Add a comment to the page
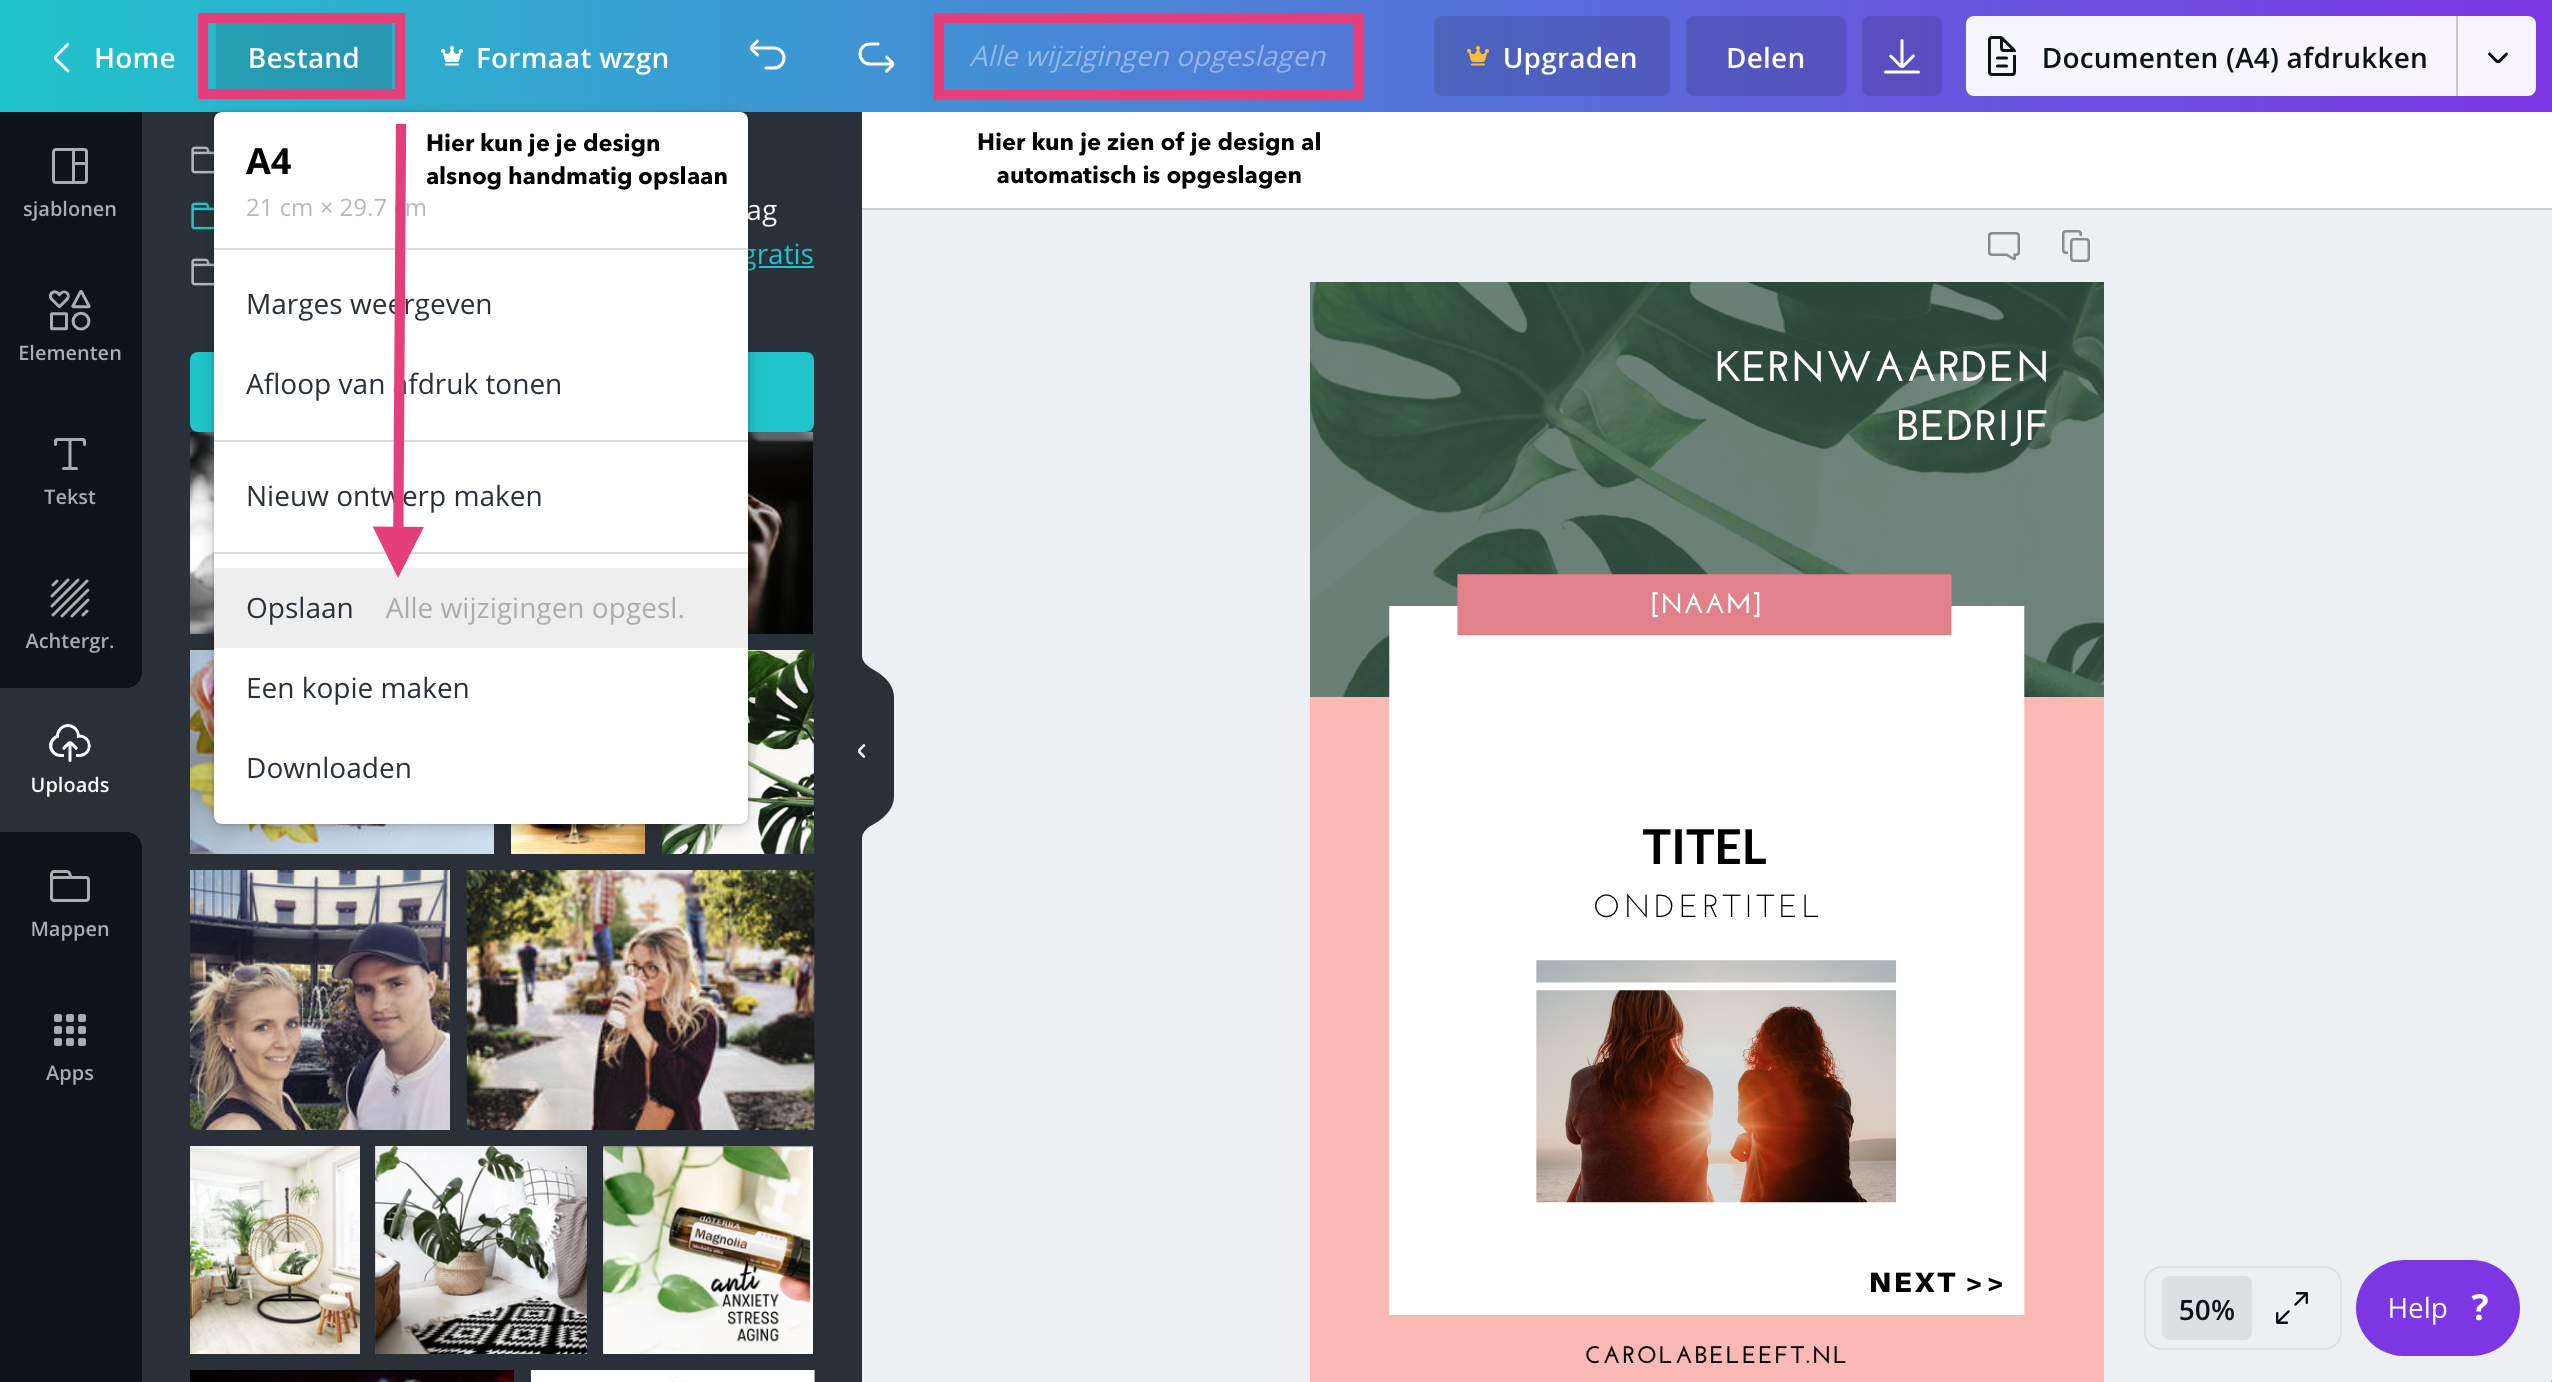 coord(2003,246)
